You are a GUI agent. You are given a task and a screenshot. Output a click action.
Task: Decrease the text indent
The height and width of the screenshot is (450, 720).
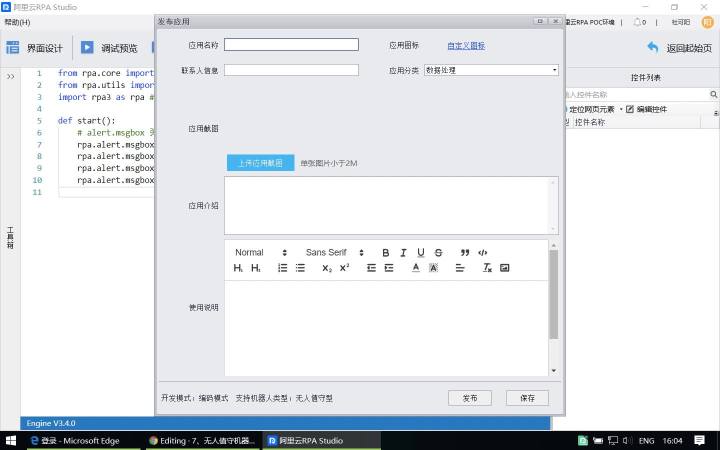tap(371, 268)
